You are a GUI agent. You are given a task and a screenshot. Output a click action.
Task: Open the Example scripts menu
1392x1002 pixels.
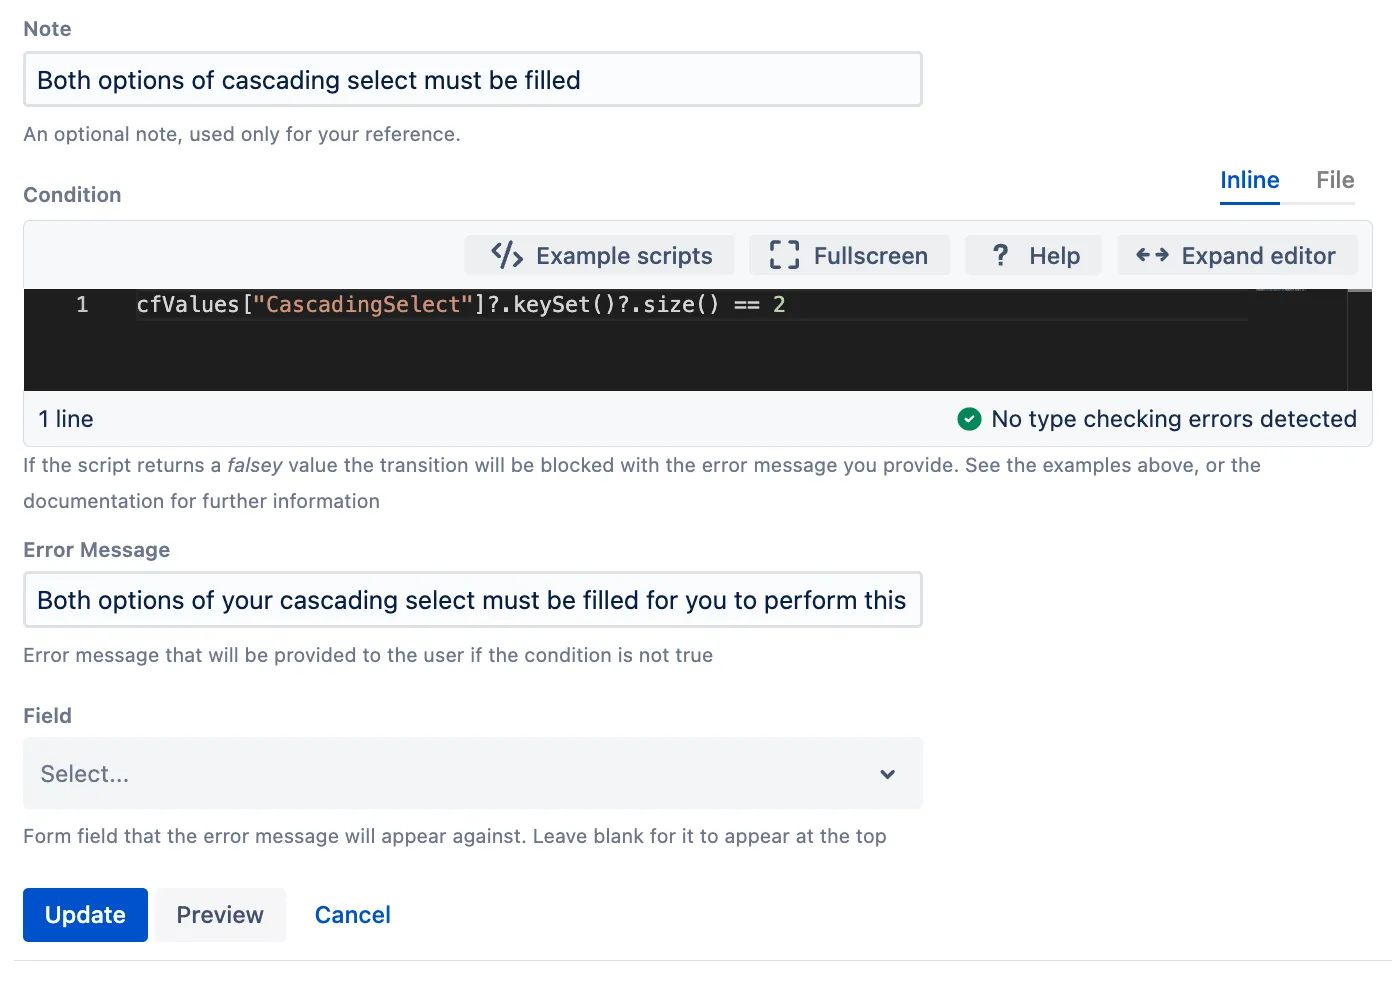600,255
